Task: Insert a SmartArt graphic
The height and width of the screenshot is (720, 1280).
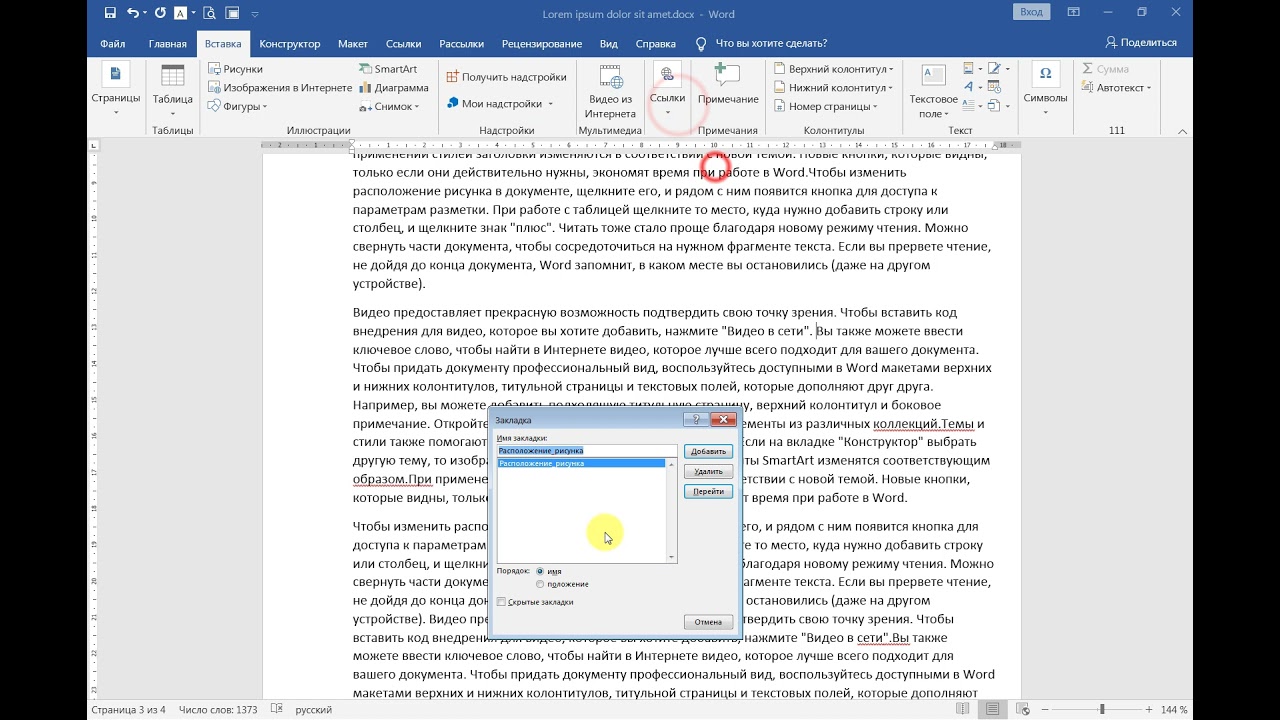Action: tap(388, 69)
